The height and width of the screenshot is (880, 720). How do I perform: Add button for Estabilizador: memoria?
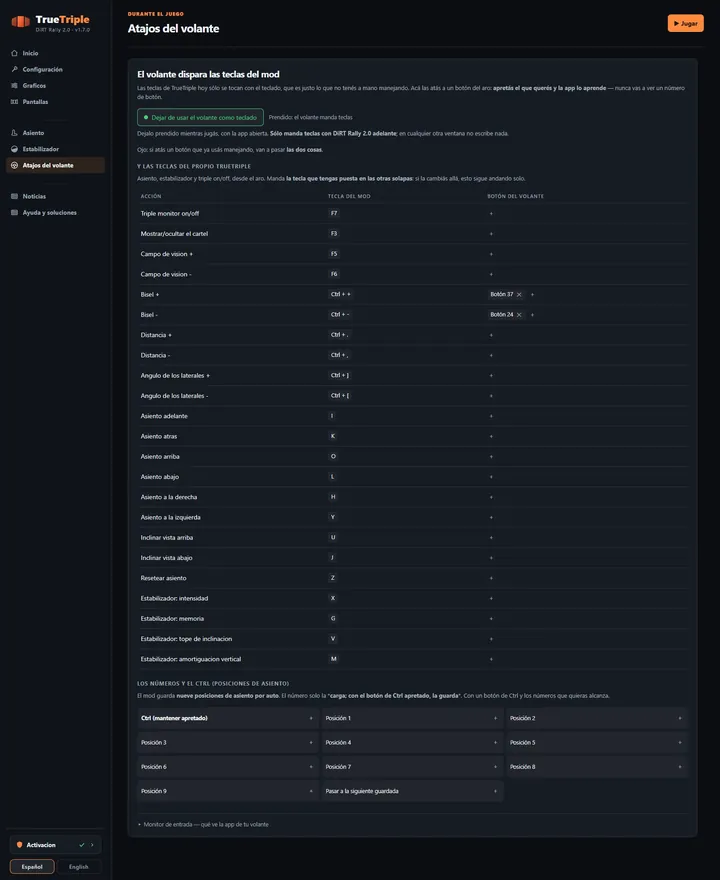(491, 618)
